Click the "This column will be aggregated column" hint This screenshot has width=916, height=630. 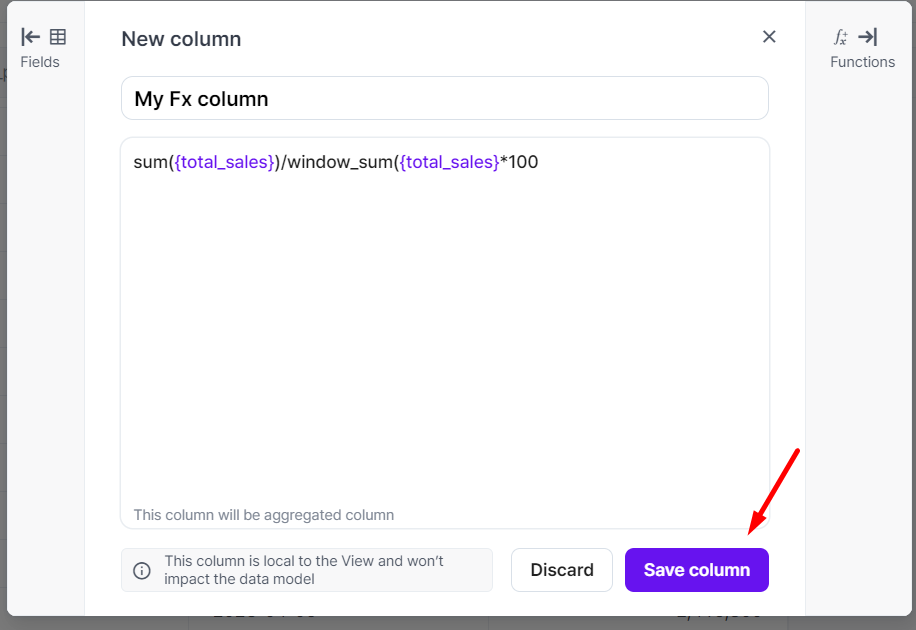tap(263, 515)
